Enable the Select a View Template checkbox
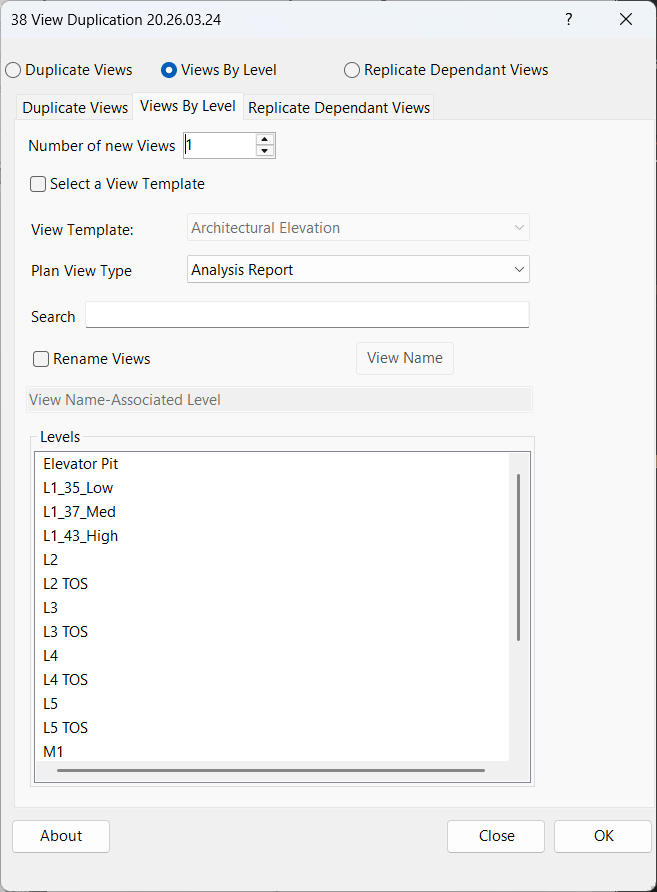The image size is (657, 892). (x=37, y=184)
